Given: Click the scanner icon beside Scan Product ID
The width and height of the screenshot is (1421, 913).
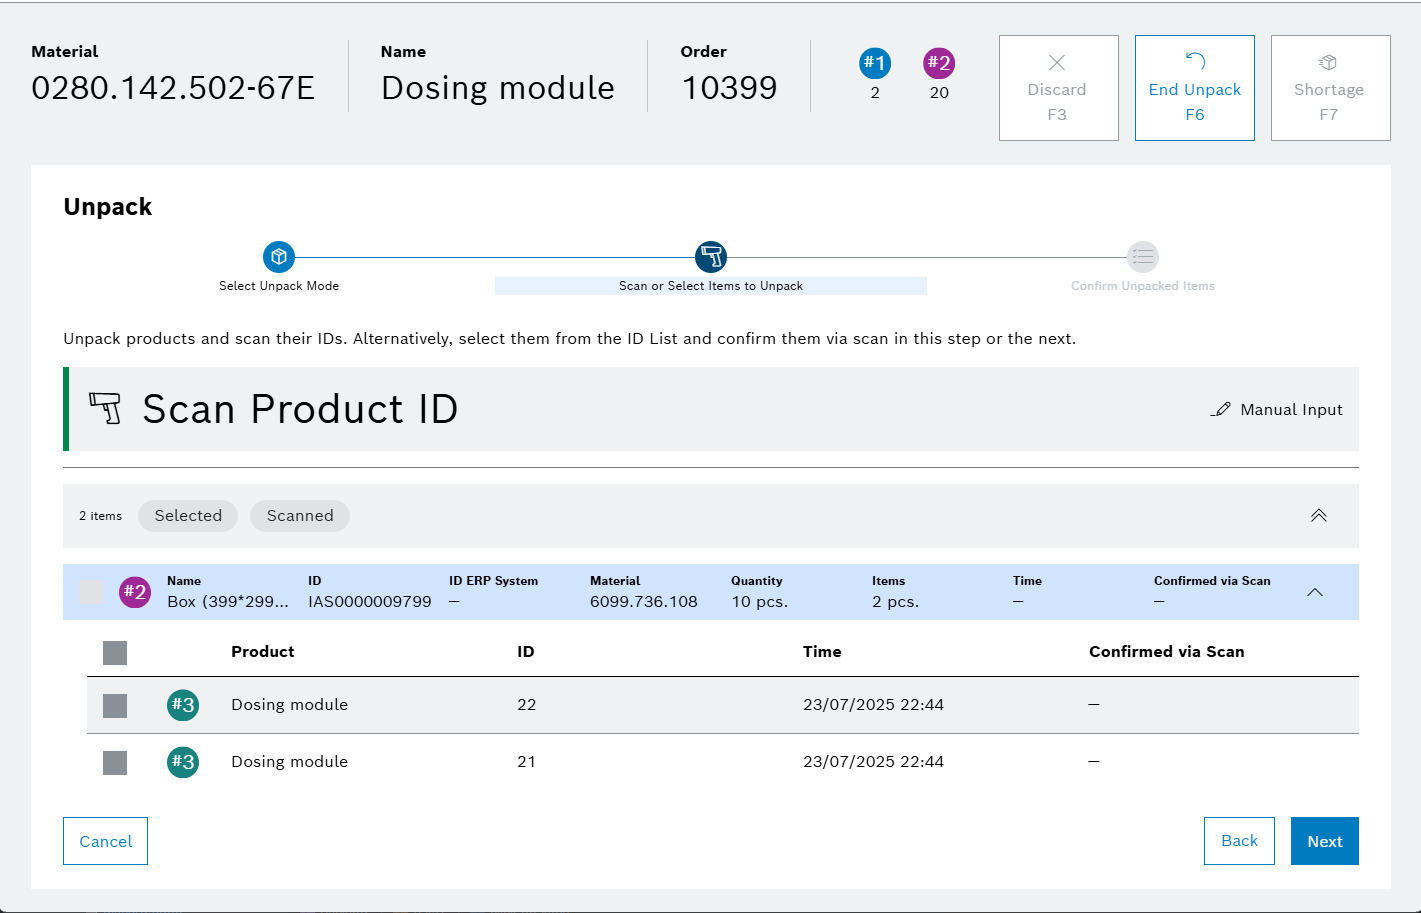Looking at the screenshot, I should [x=105, y=409].
